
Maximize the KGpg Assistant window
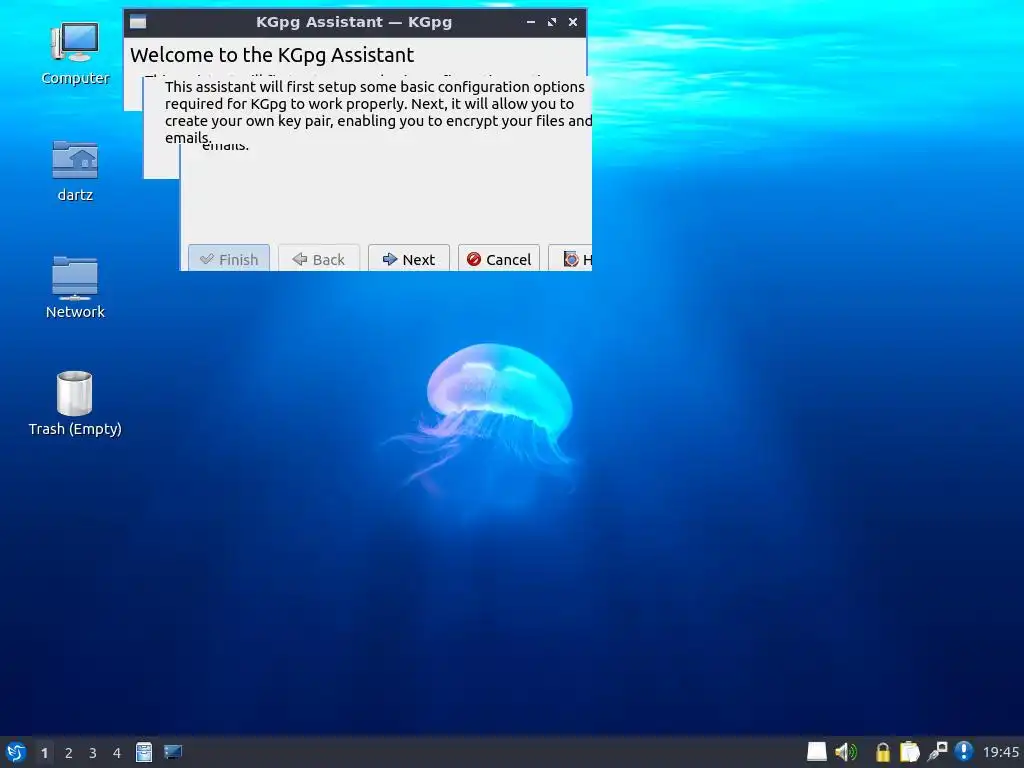[x=552, y=22]
